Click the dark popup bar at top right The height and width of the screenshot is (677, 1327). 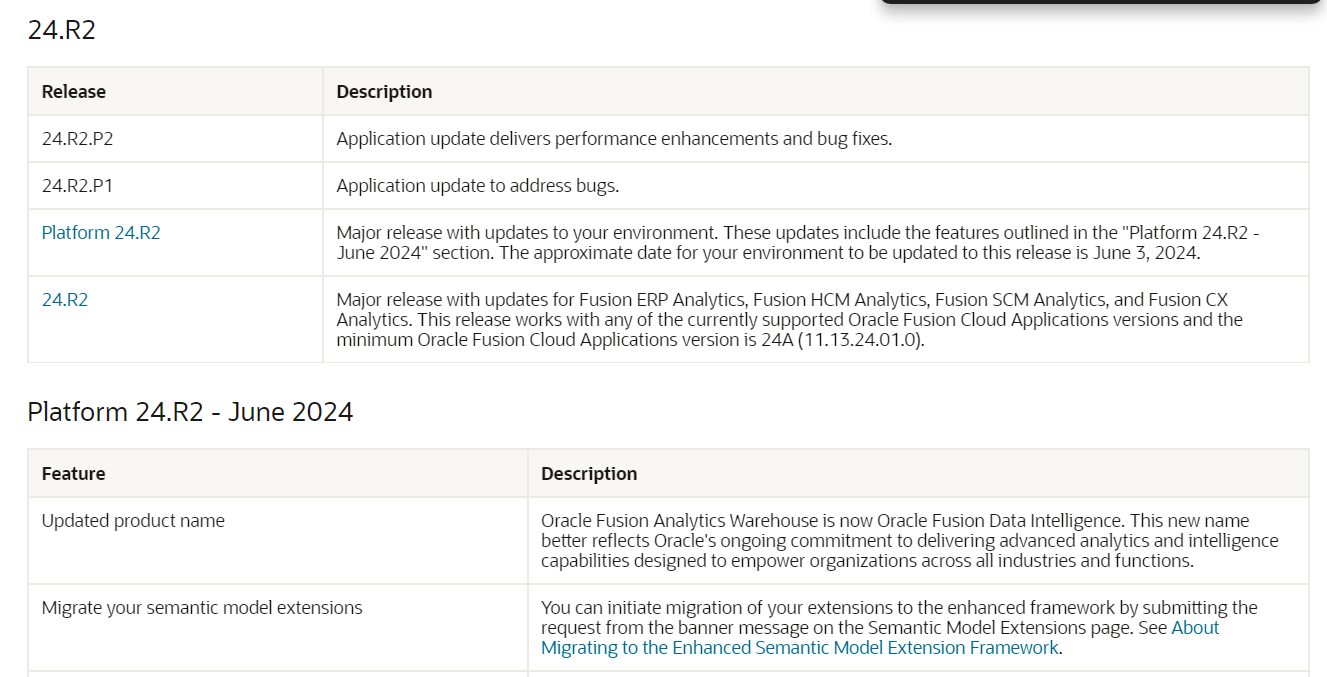tap(1101, 2)
